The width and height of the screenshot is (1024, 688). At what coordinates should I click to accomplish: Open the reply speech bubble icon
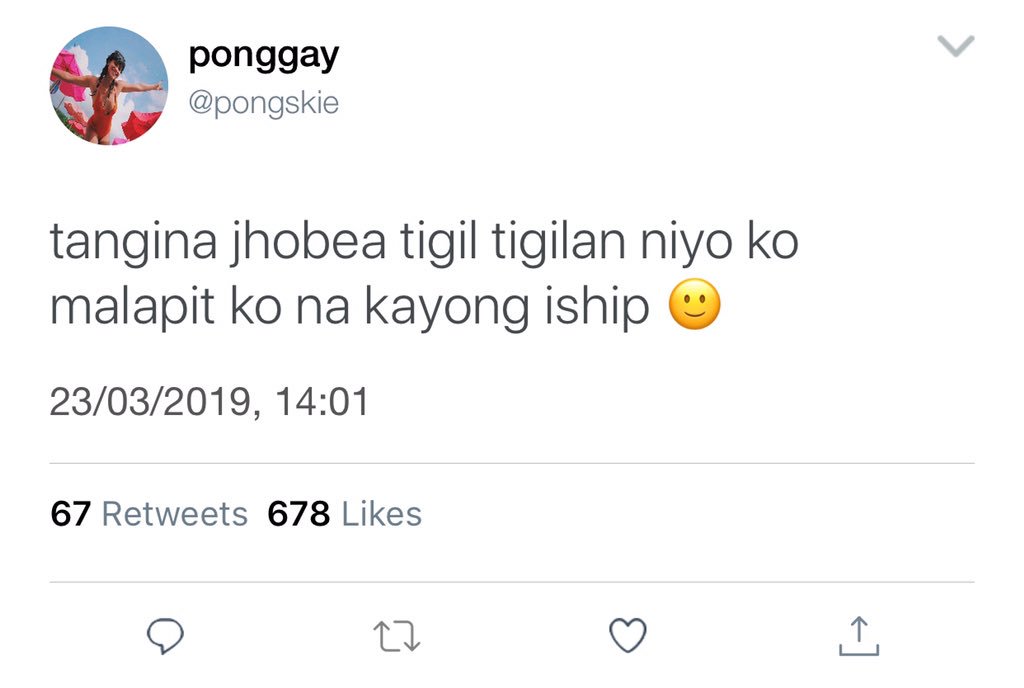[x=165, y=635]
